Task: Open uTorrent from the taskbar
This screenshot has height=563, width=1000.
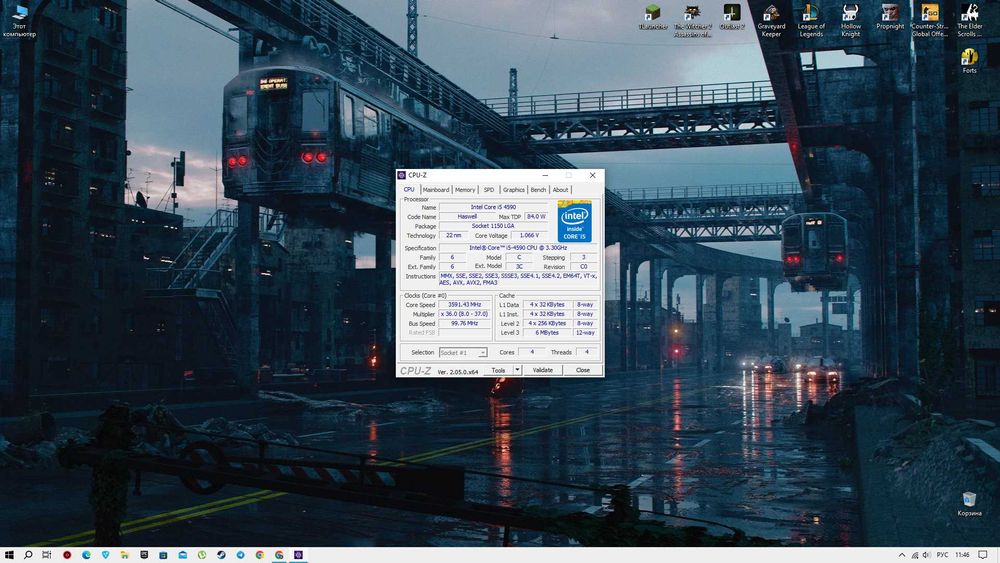Action: pos(202,555)
